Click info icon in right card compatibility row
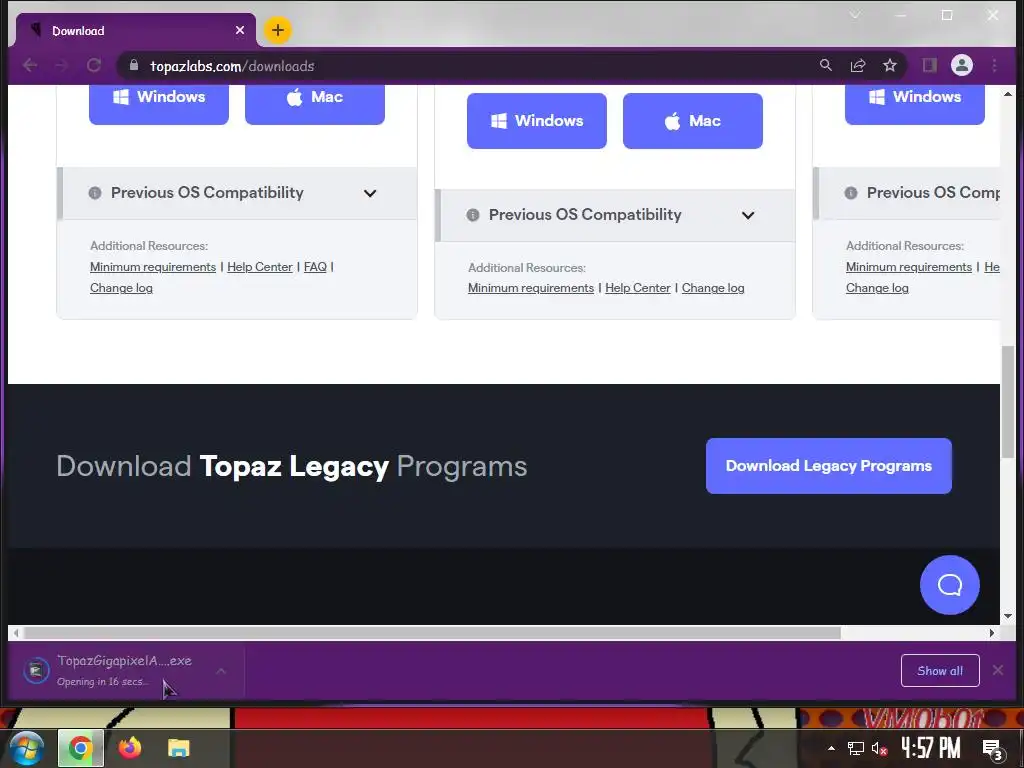This screenshot has width=1024, height=768. coord(850,193)
